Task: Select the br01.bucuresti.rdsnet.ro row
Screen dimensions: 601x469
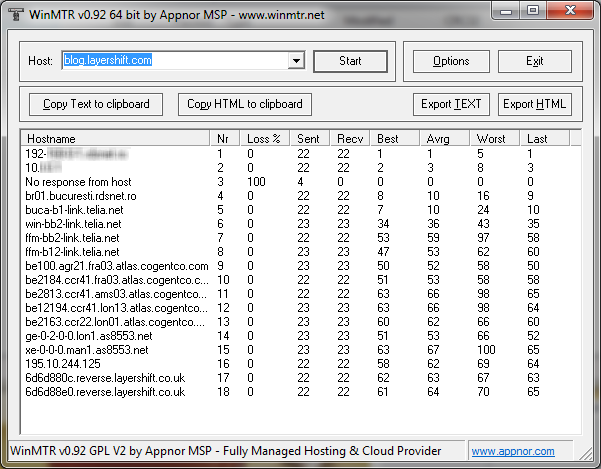Action: coord(301,196)
